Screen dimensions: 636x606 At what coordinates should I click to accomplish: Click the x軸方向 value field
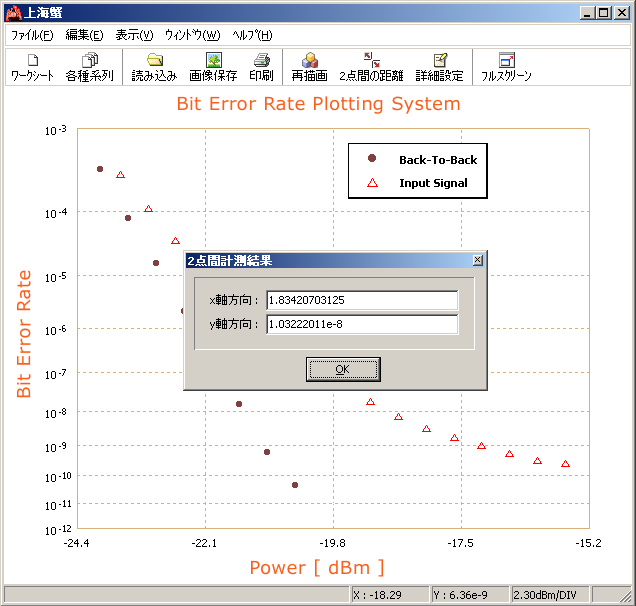(x=362, y=300)
